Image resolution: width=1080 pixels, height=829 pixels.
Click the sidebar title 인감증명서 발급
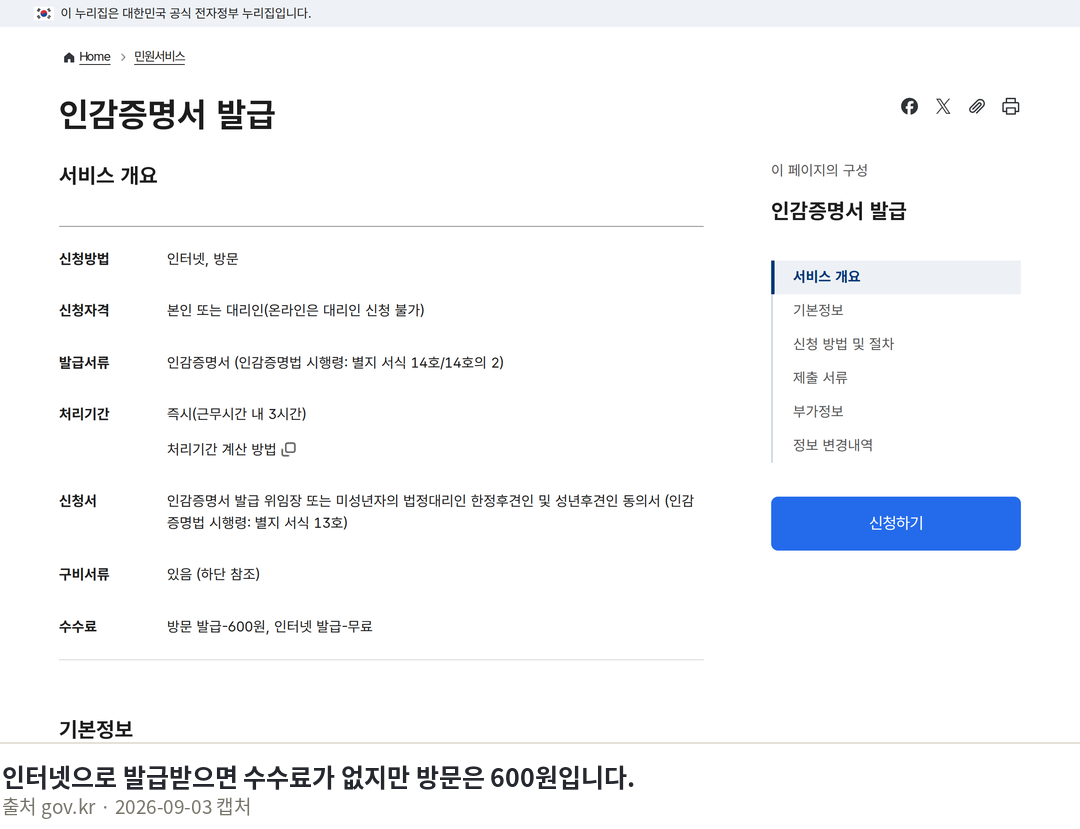coord(838,211)
